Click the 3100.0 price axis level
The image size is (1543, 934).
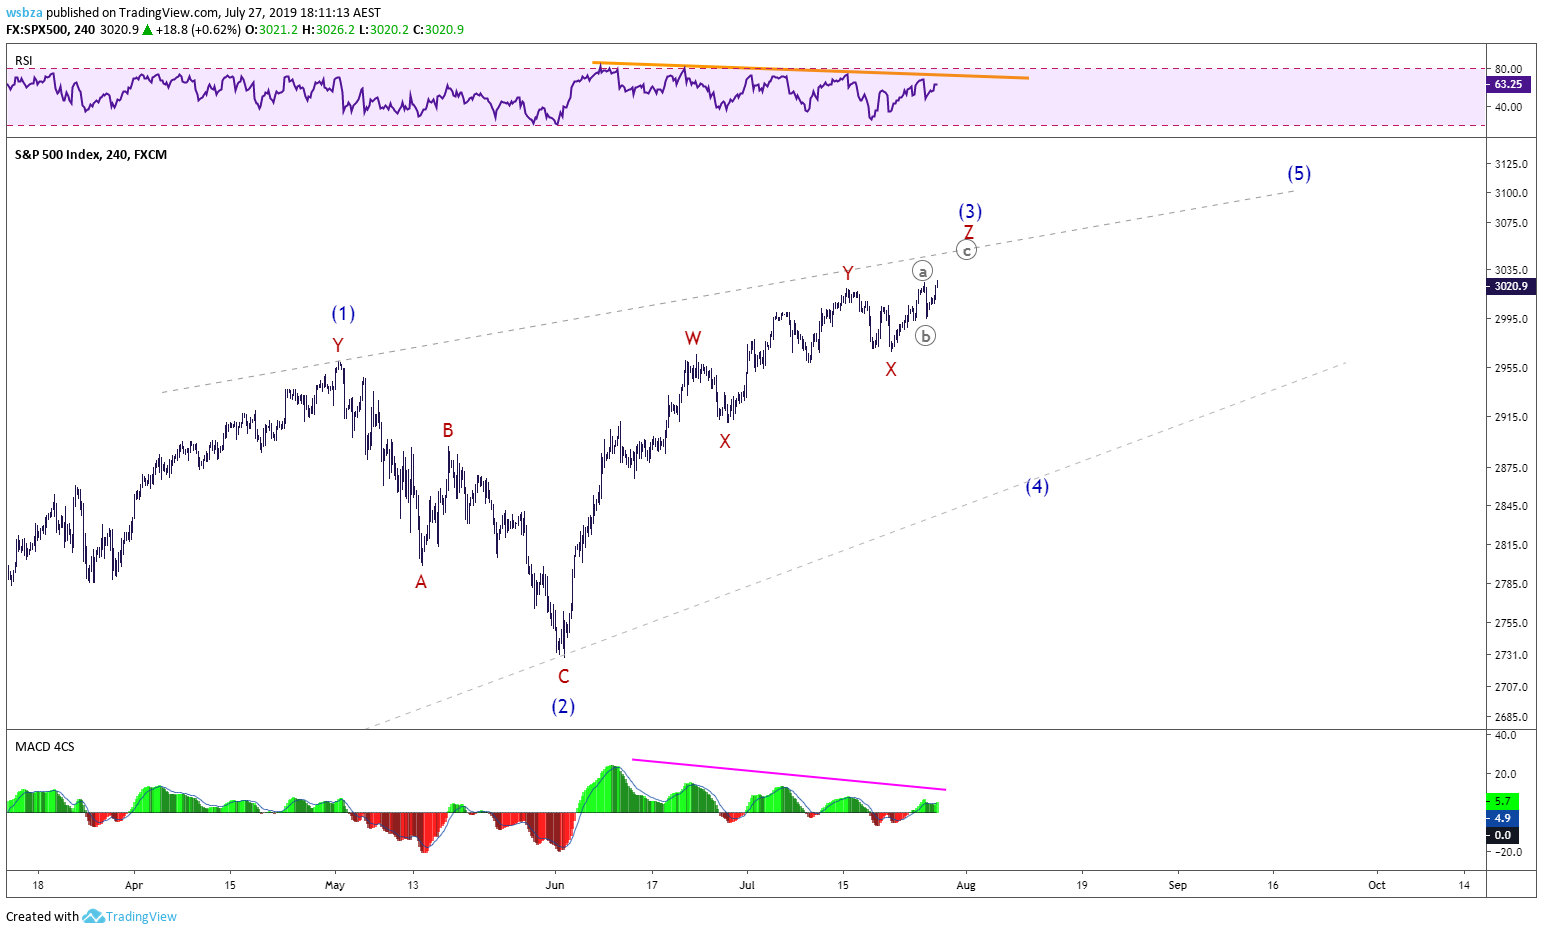click(1510, 193)
